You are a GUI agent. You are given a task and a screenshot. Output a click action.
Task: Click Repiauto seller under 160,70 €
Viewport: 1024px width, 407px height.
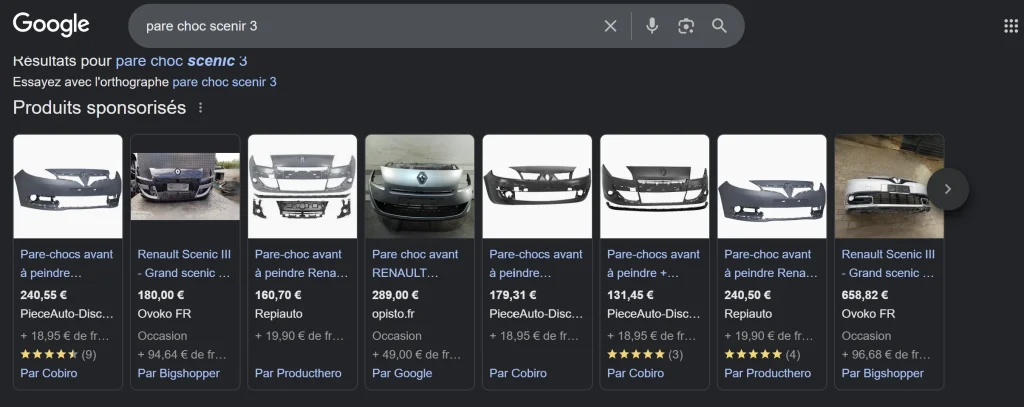pyautogui.click(x=279, y=314)
